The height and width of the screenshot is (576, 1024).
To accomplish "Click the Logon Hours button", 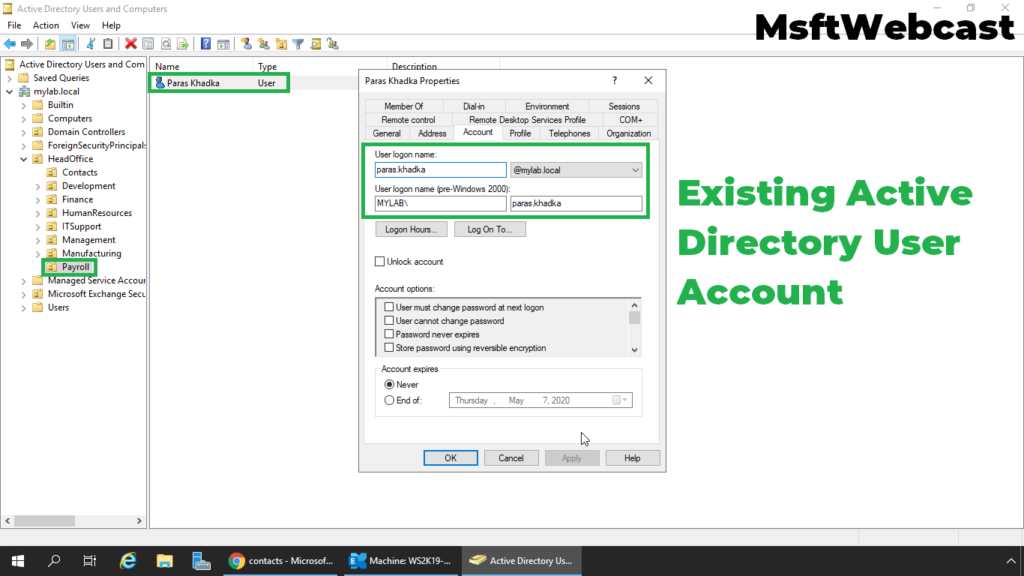I will 411,229.
